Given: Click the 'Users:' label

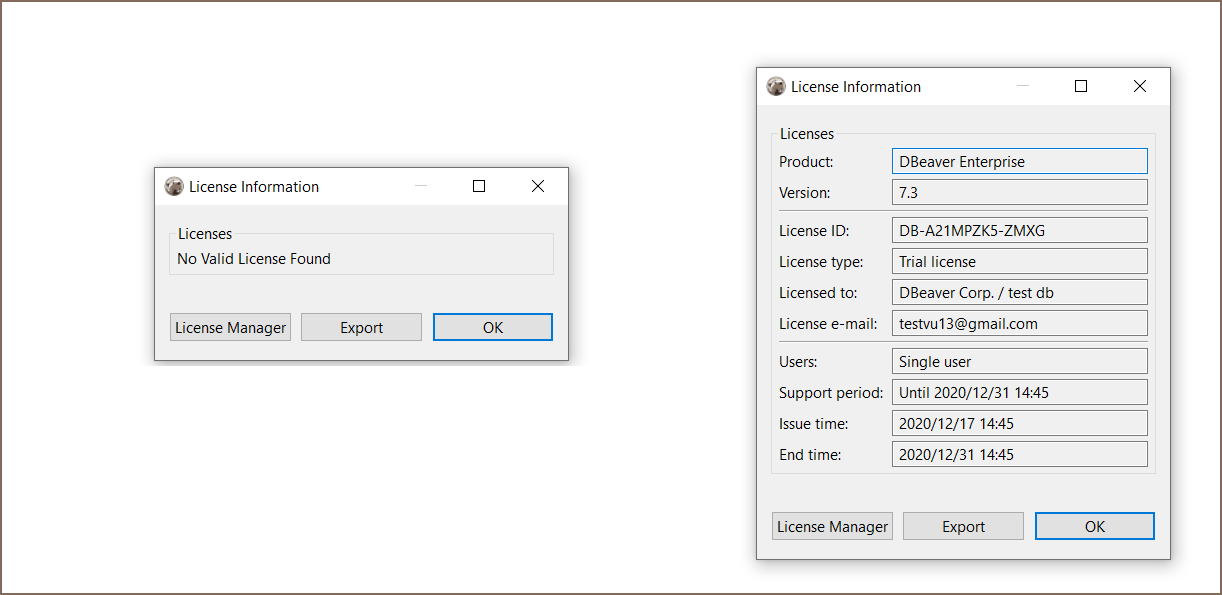Looking at the screenshot, I should pyautogui.click(x=798, y=361).
